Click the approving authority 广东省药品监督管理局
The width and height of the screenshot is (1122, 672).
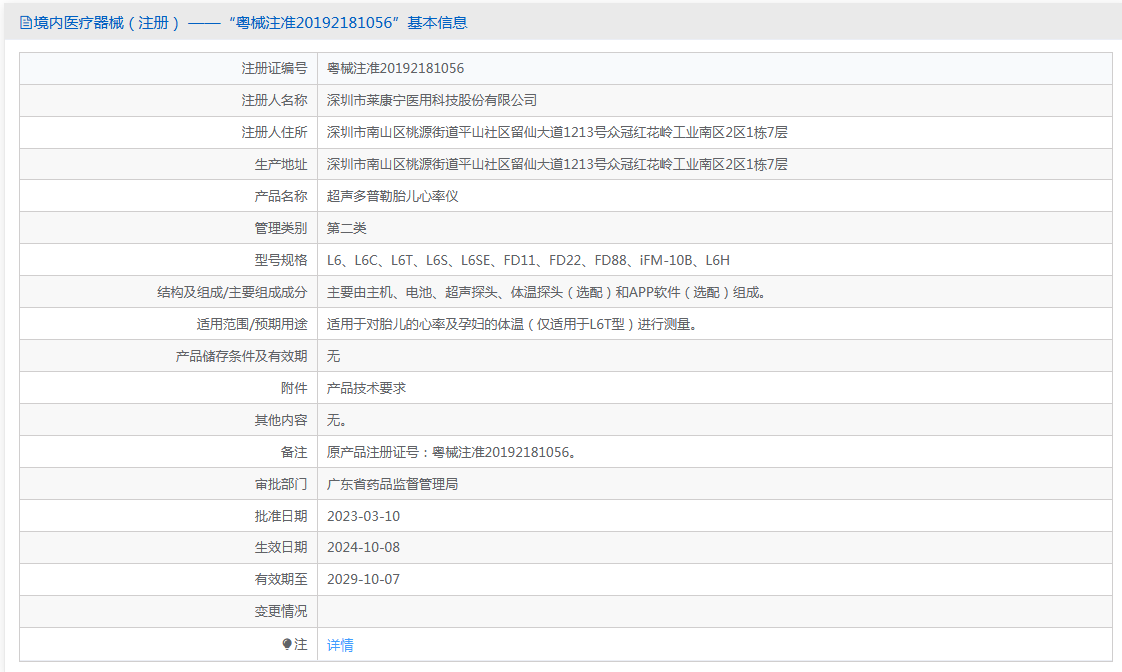coord(392,484)
